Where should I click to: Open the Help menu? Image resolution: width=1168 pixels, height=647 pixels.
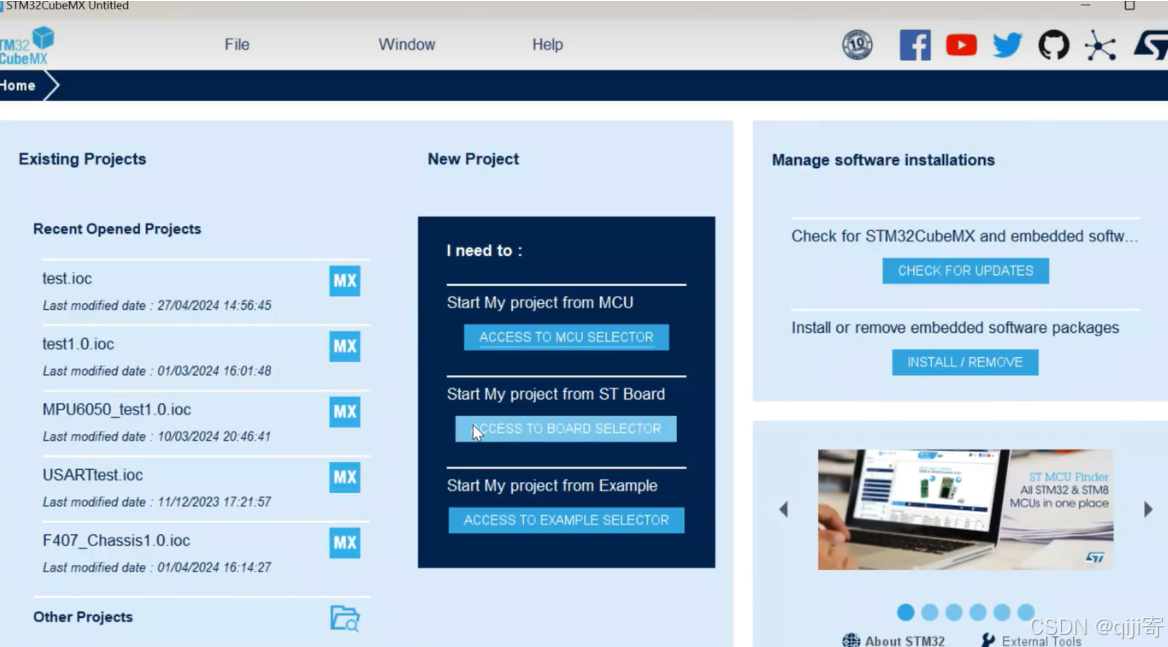(548, 45)
